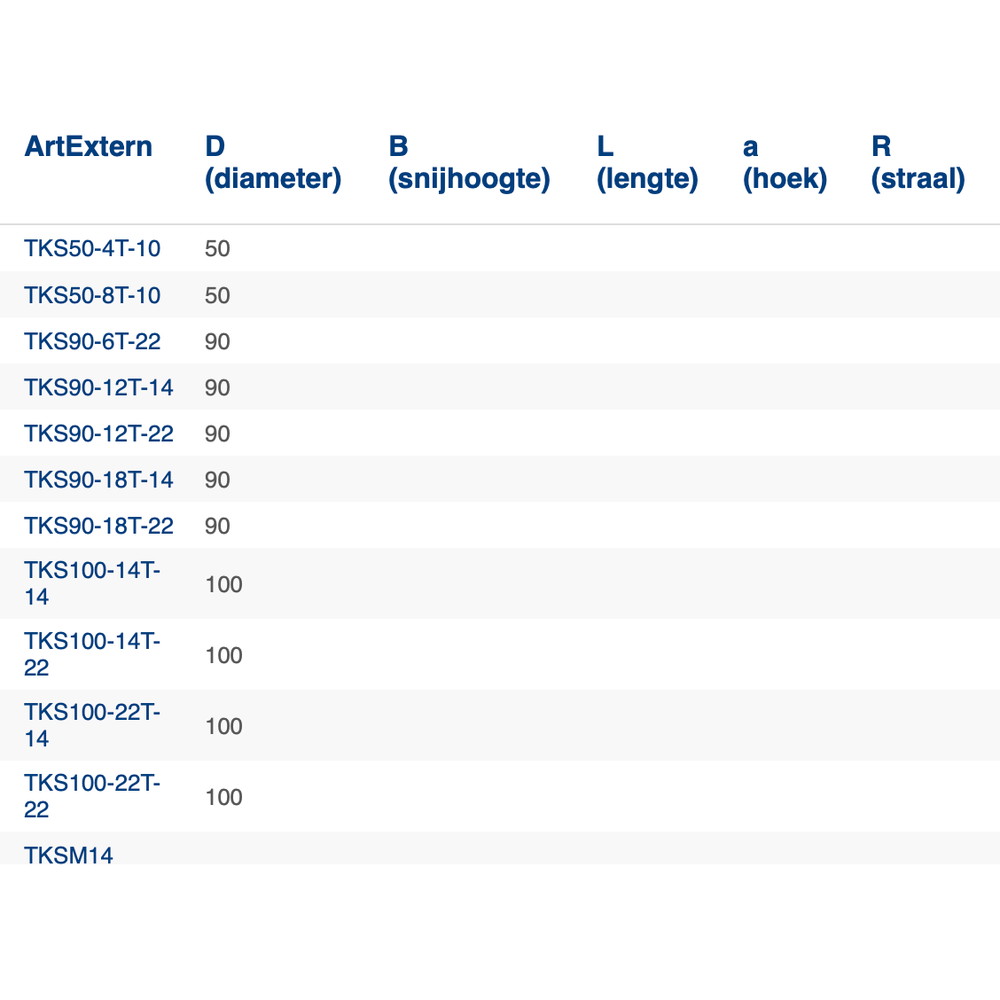This screenshot has width=1000, height=1000.
Task: Click the R (straal) column header
Action: [x=917, y=163]
